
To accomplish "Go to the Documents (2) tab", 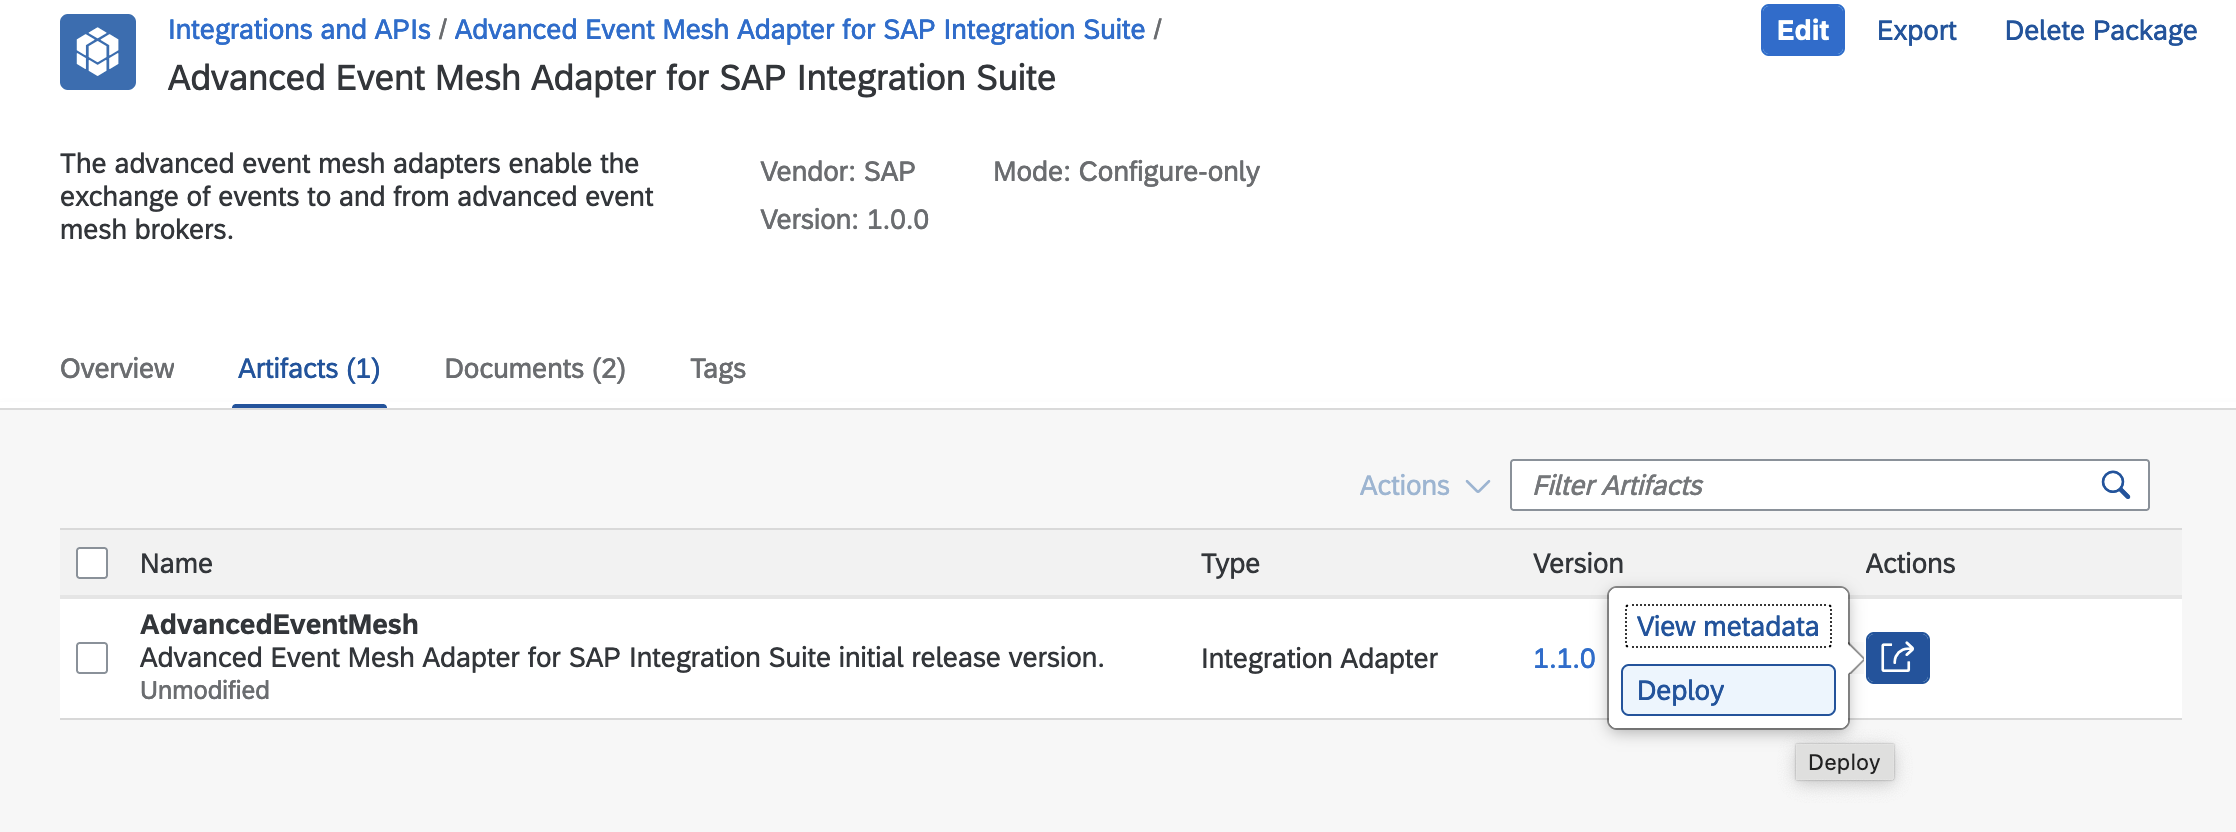I will [x=535, y=369].
